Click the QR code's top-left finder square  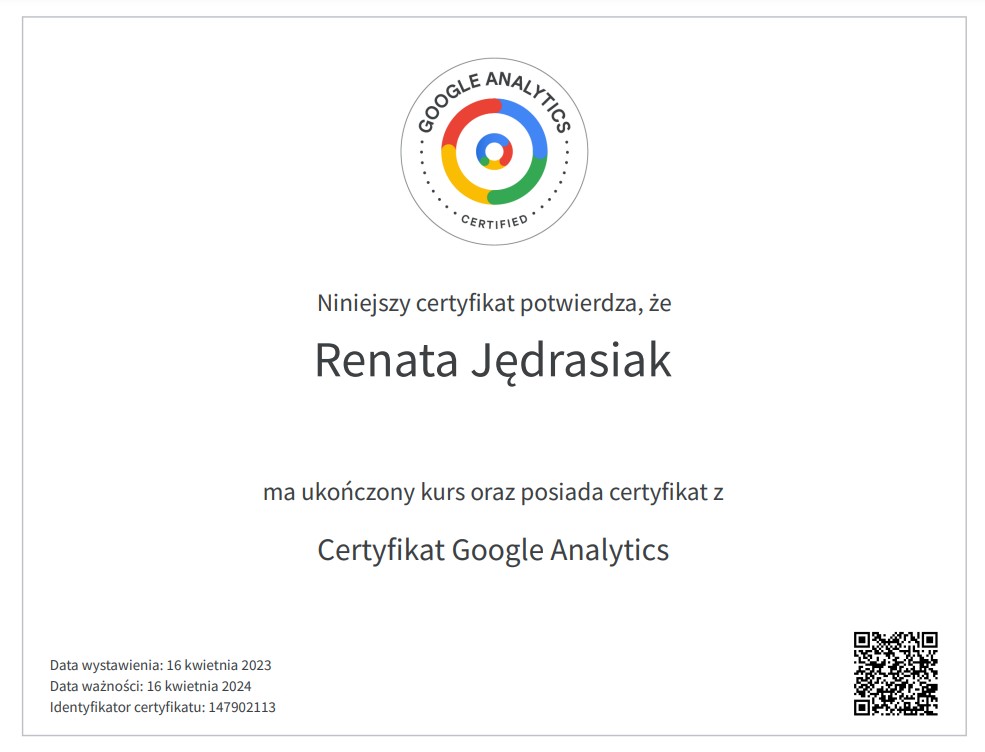[866, 644]
